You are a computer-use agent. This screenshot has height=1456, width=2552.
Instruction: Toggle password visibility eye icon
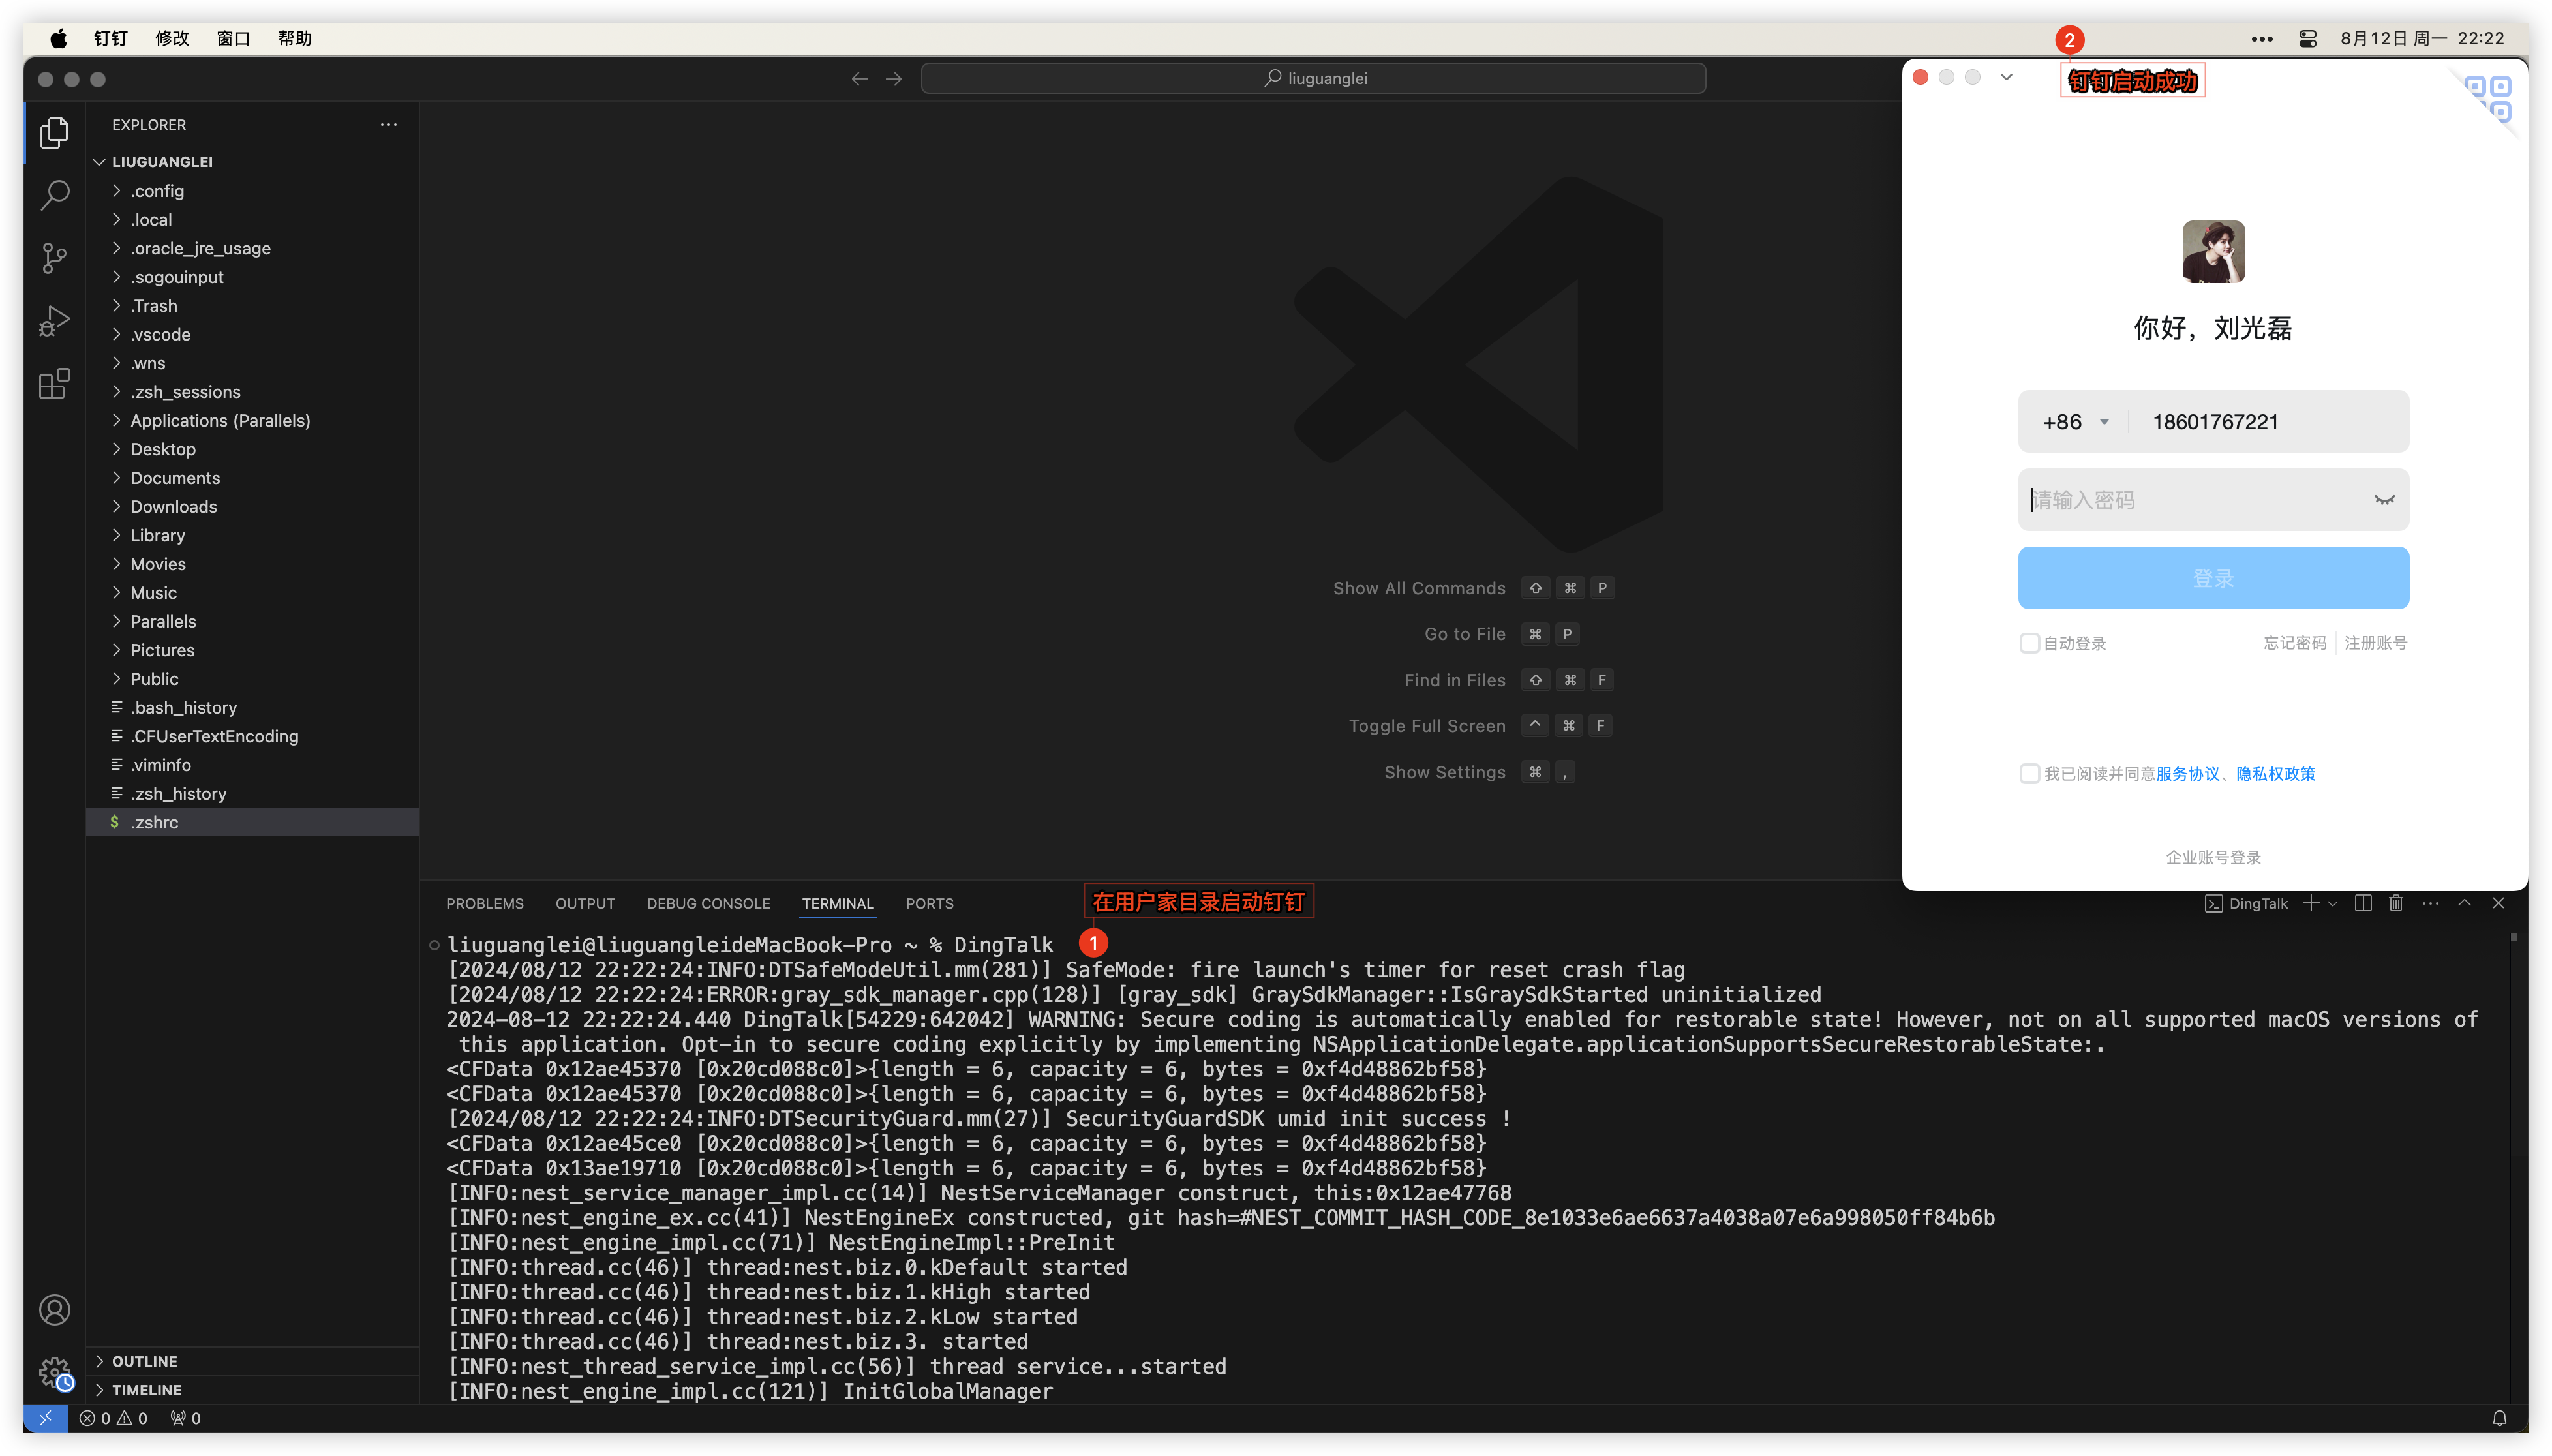coord(2384,500)
